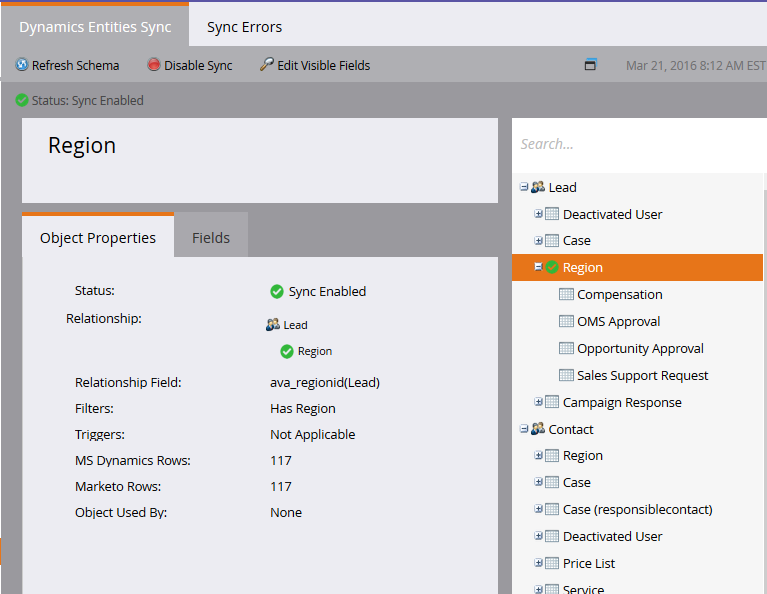Click the green check beside Region in Relationship

[287, 351]
